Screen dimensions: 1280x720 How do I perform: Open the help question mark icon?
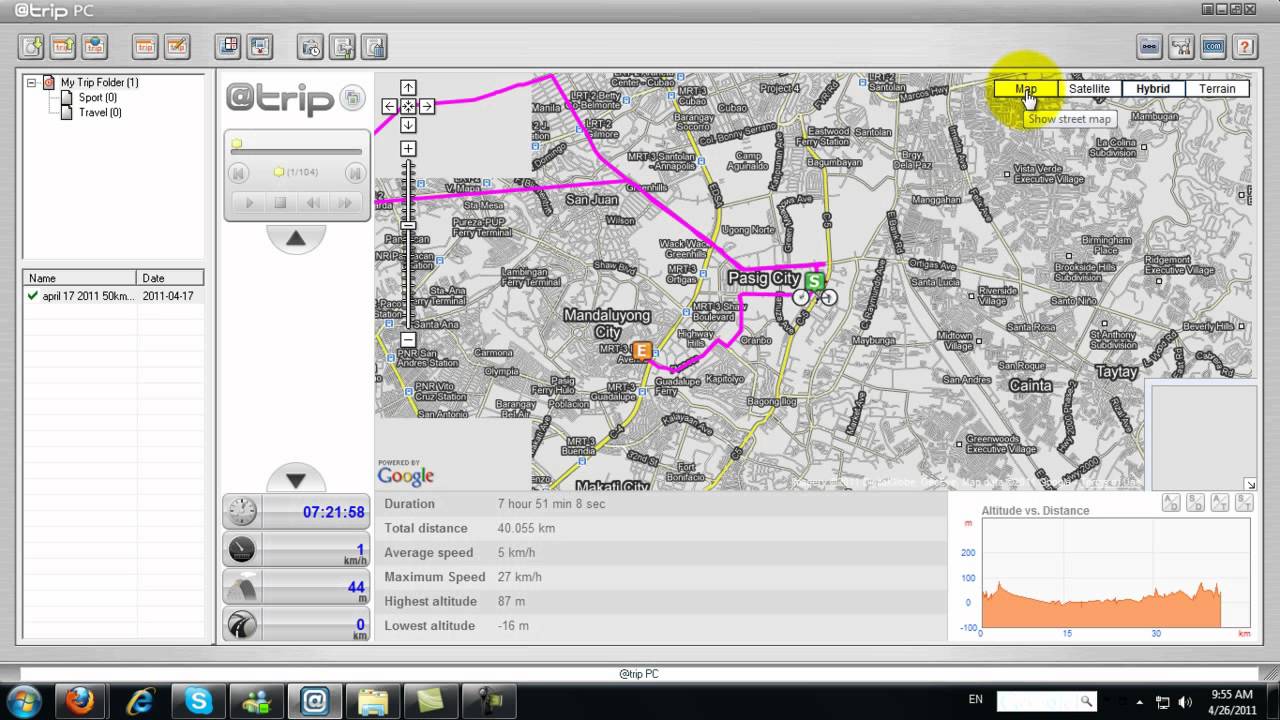pos(1244,46)
